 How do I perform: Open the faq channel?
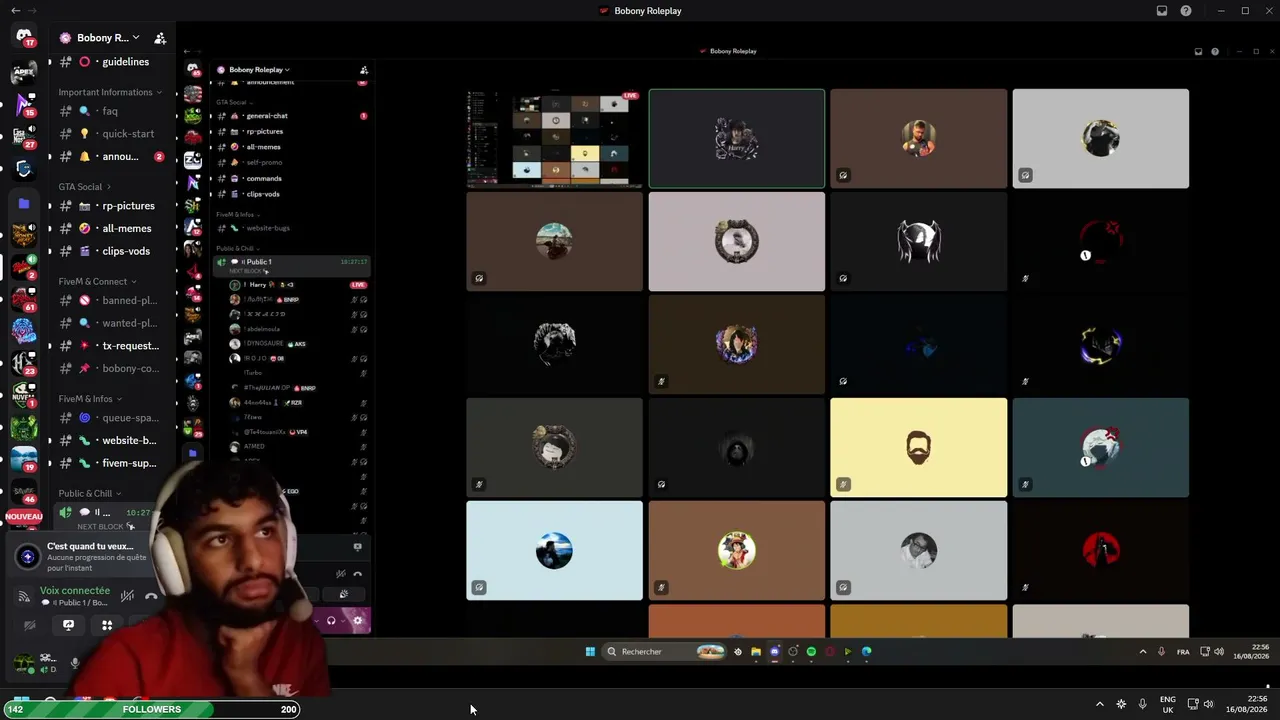pyautogui.click(x=111, y=111)
